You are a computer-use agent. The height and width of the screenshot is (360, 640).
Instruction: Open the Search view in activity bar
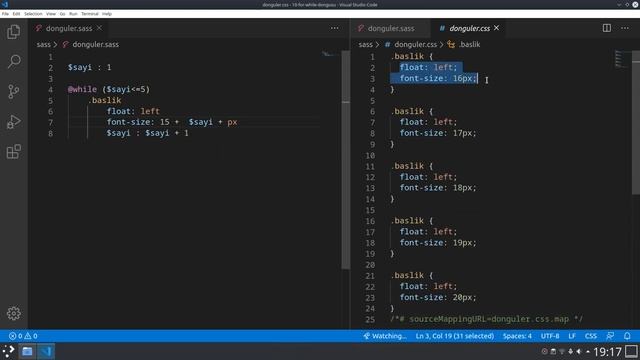coord(13,62)
